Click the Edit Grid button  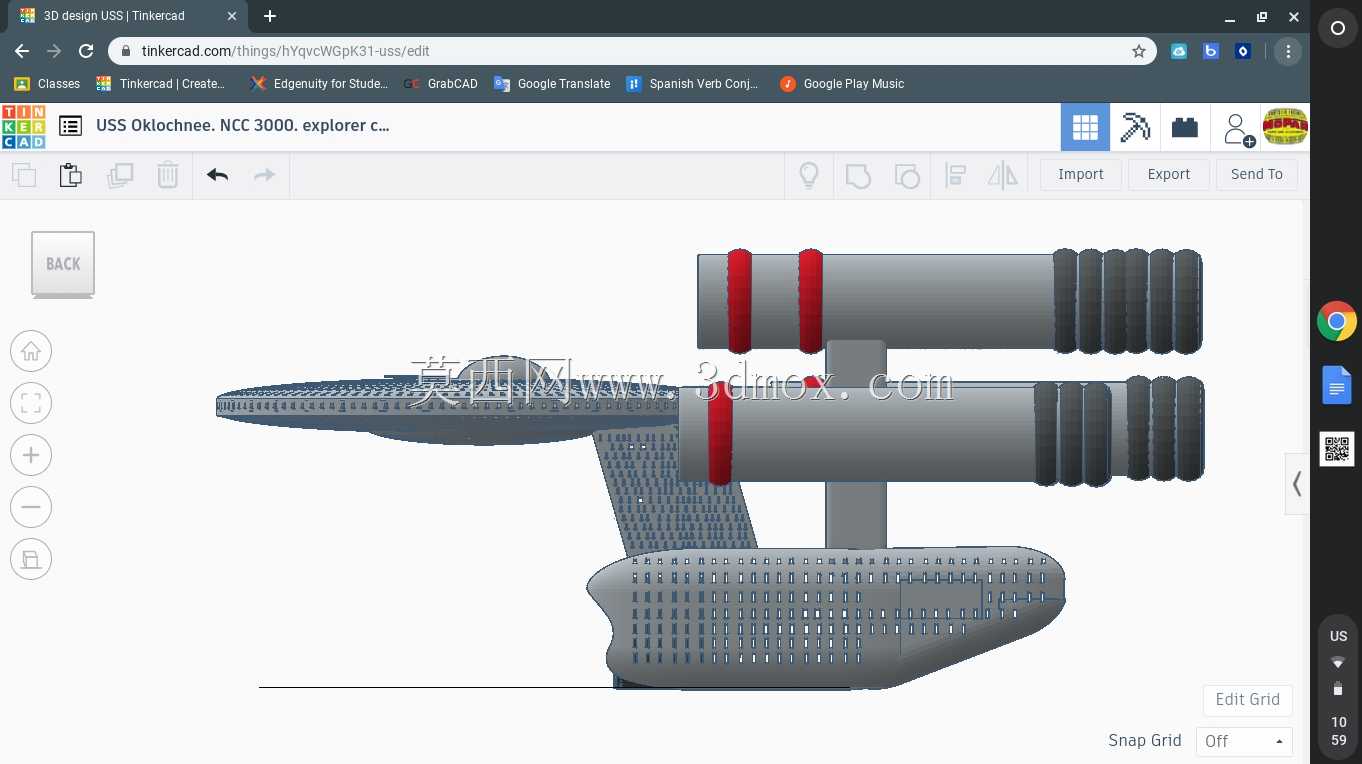point(1247,699)
